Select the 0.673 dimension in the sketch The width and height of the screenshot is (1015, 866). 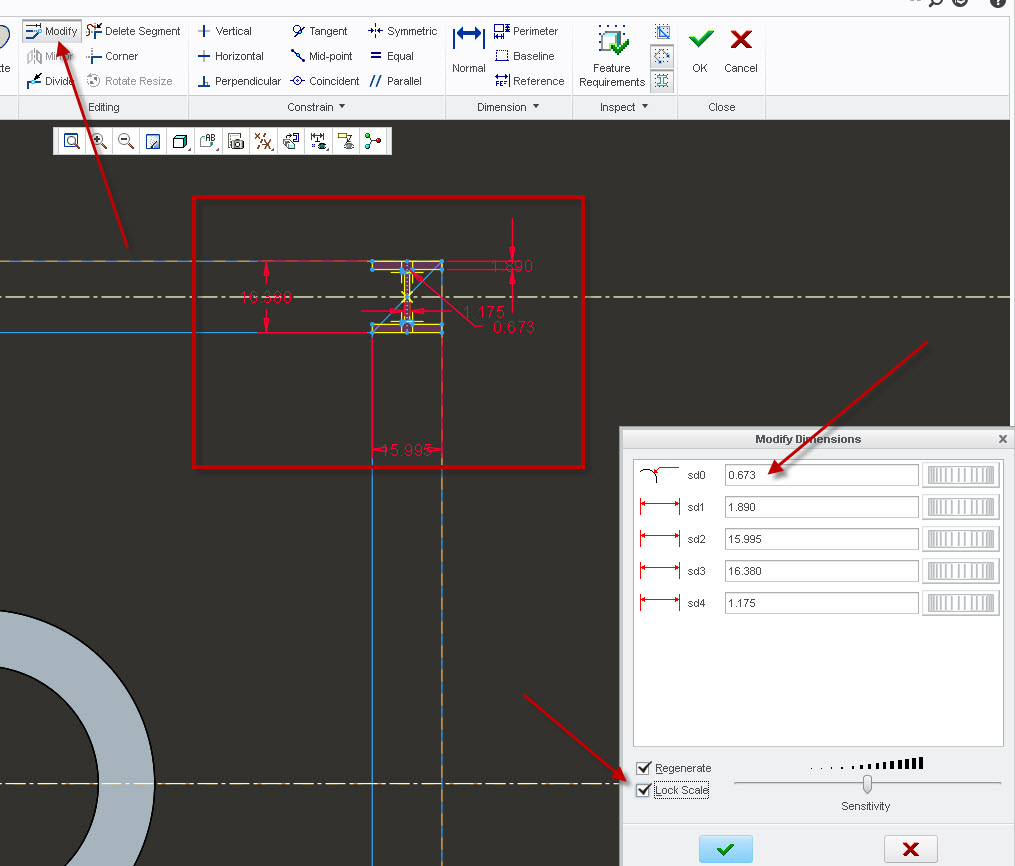(514, 328)
